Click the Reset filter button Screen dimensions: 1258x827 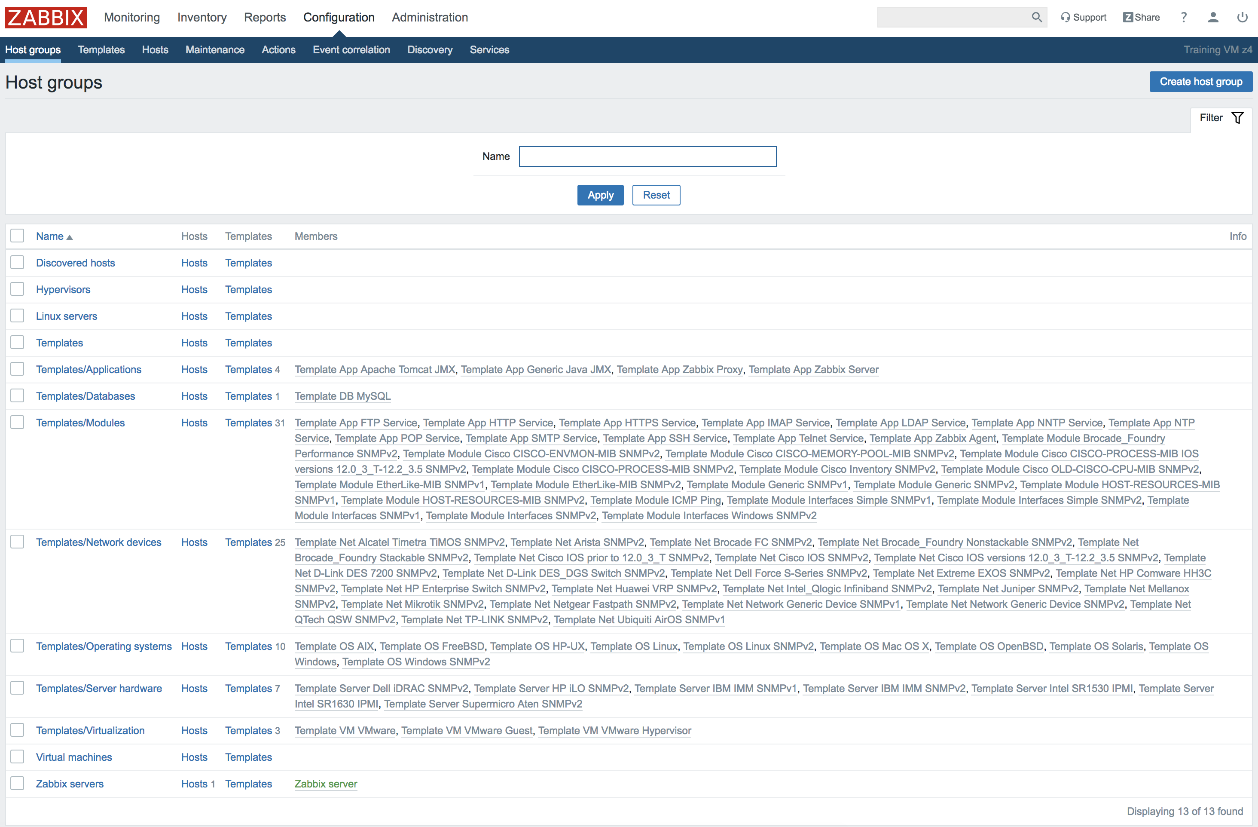click(x=656, y=195)
